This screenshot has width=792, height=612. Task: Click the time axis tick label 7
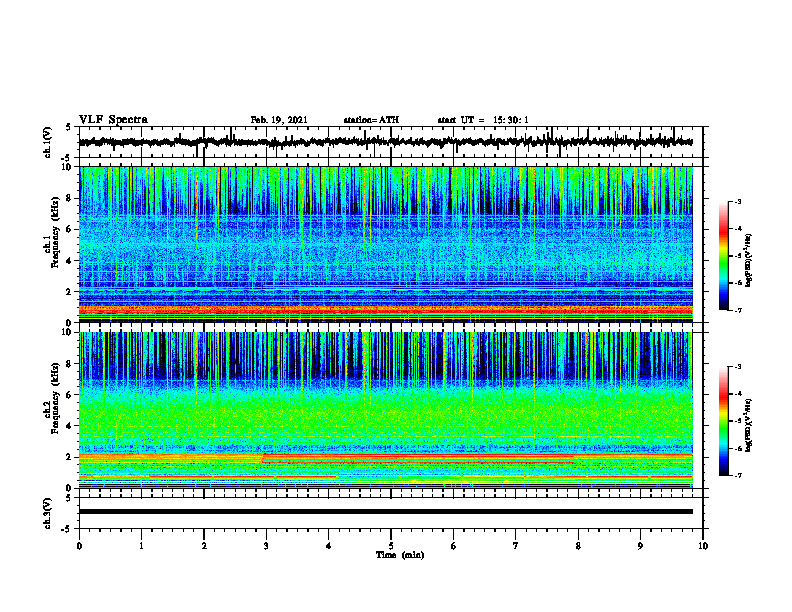pyautogui.click(x=516, y=546)
